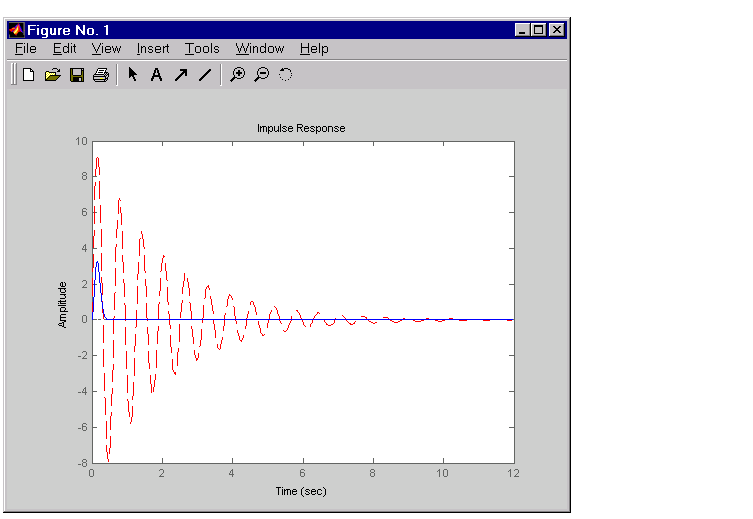The image size is (753, 519).
Task: Expand the View menu
Action: click(106, 48)
